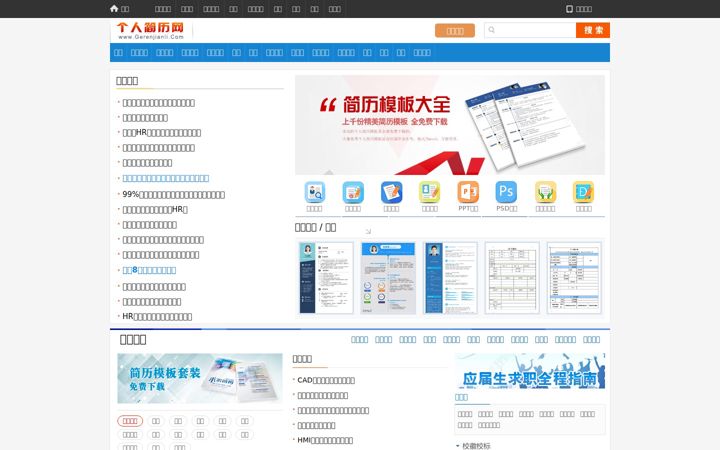Open the light blue note-and-pencil category icon
Image resolution: width=720 pixels, height=450 pixels.
(x=353, y=192)
